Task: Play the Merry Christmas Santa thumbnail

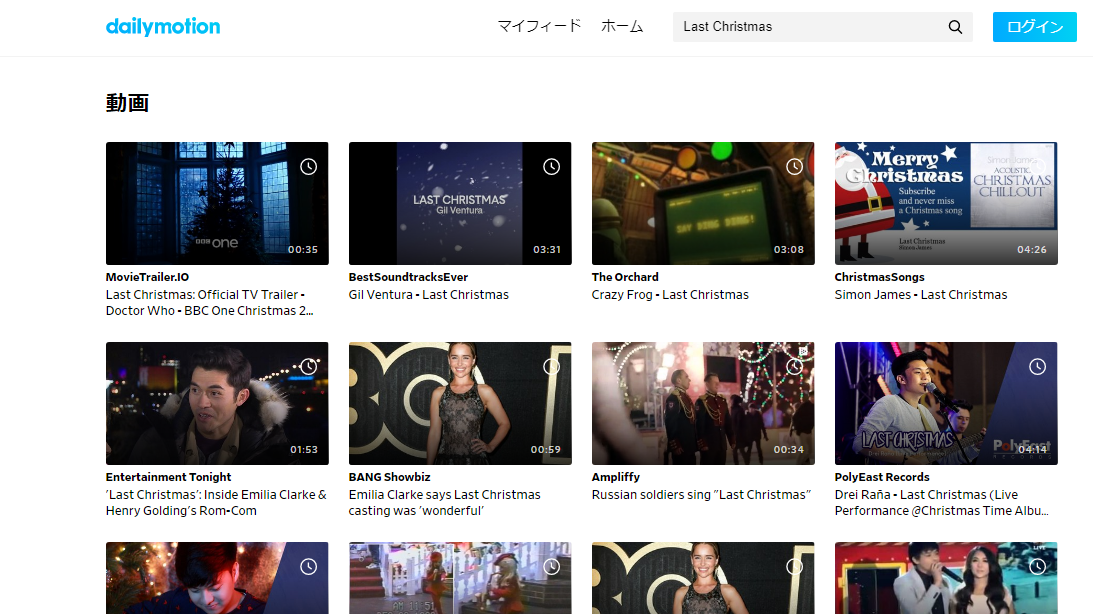Action: pyautogui.click(x=946, y=204)
